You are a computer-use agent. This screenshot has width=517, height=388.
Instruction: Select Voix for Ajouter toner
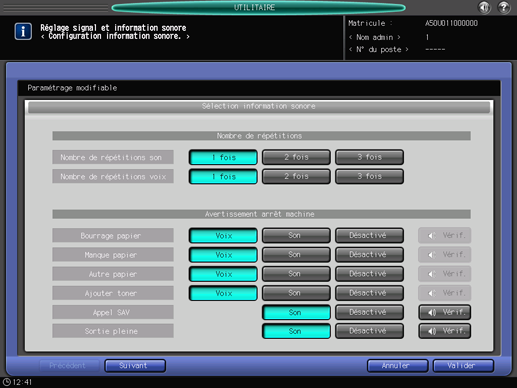(223, 293)
